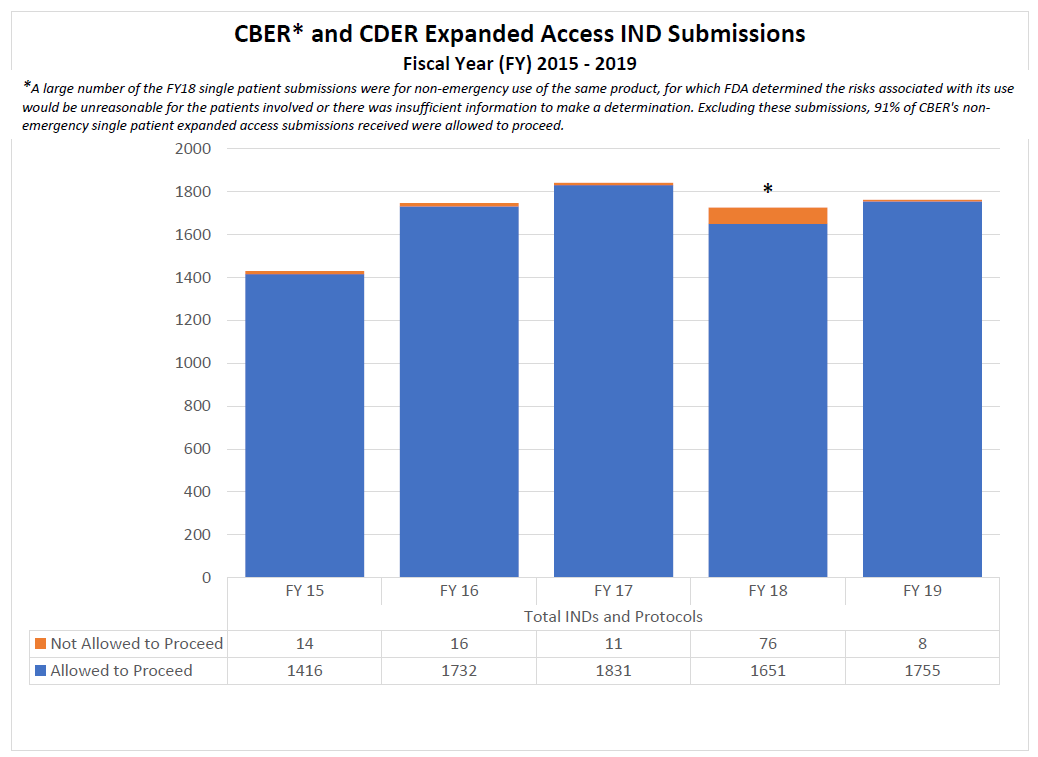Screen dimensions: 1038x757
Task: Click the 'Total INDs and Protocols' label
Action: tap(614, 617)
